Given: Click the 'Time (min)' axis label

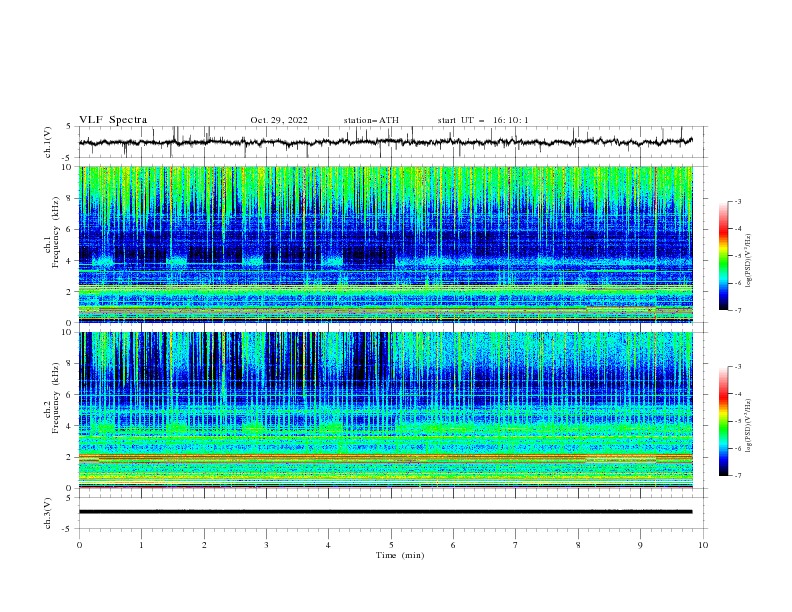Looking at the screenshot, I should pos(400,555).
